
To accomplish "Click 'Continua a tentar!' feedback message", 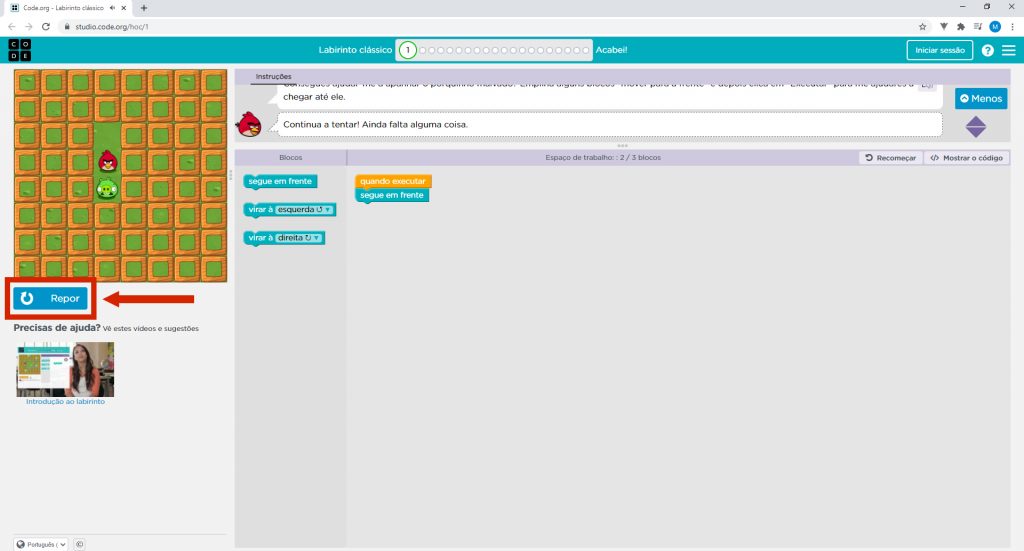I will click(376, 124).
